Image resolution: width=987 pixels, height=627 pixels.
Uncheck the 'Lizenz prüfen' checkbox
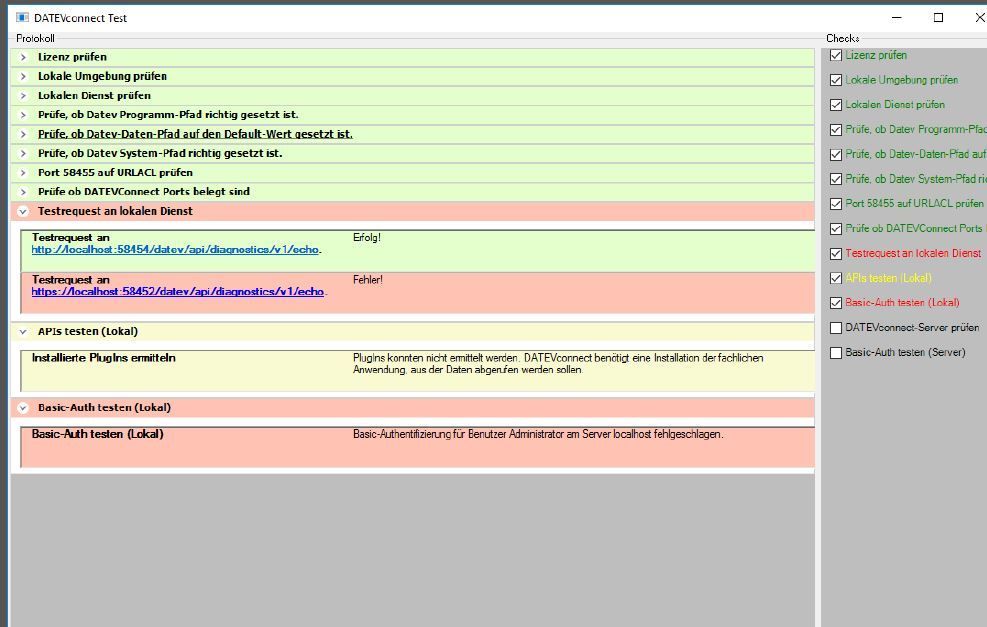836,55
